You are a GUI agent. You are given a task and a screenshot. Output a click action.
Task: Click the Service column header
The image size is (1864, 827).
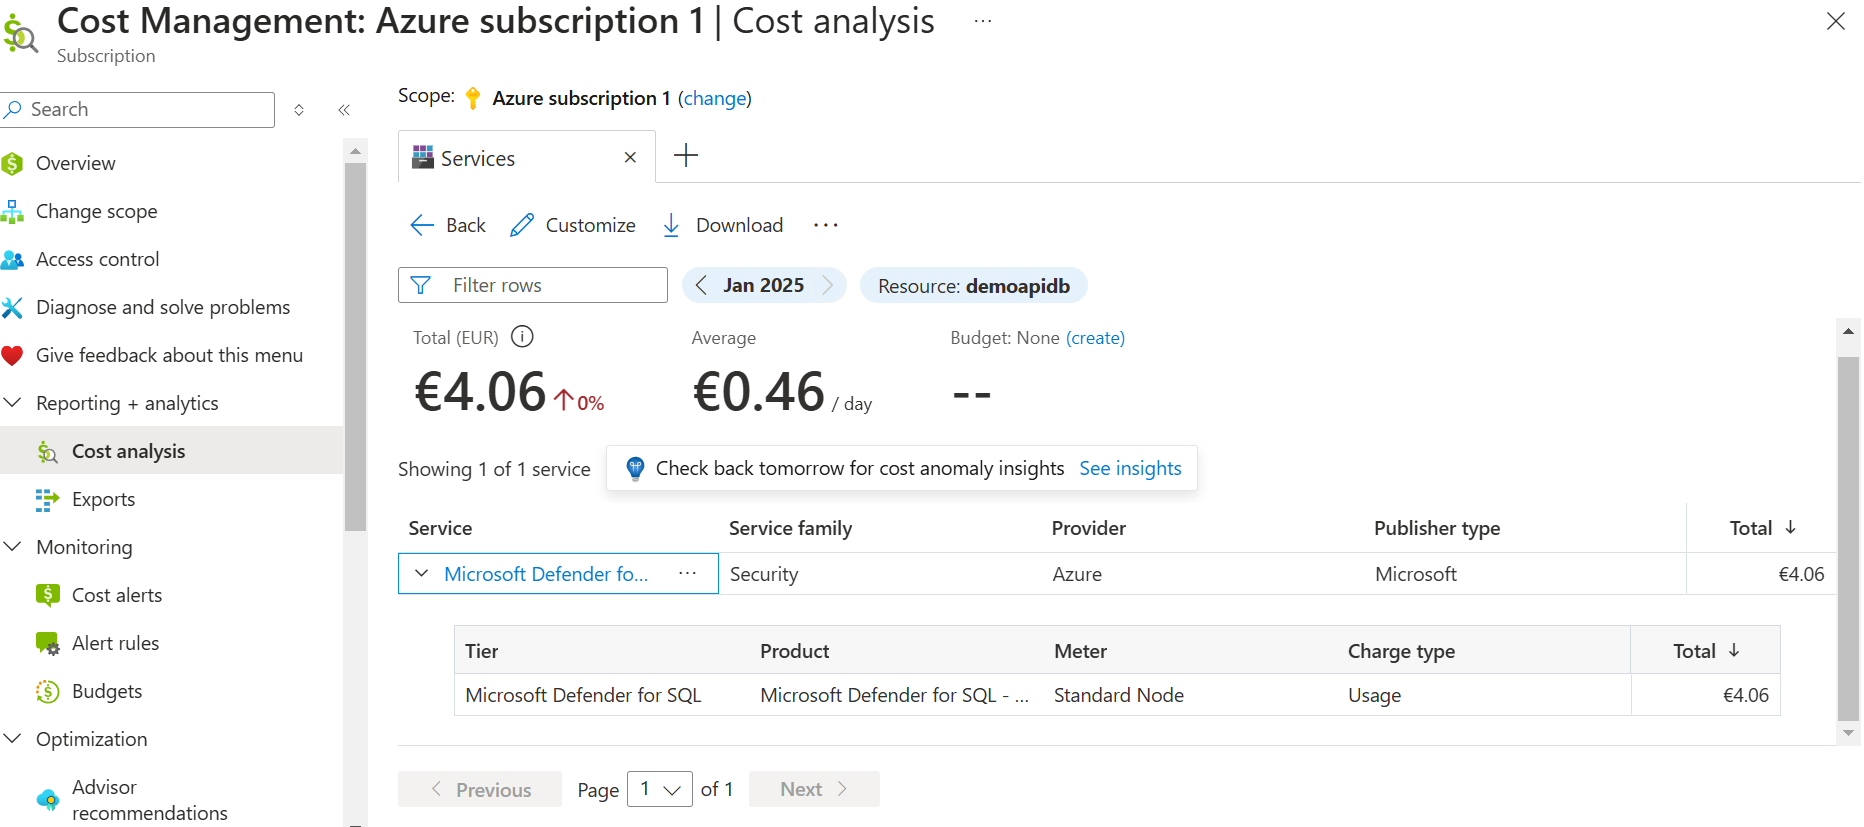point(440,528)
